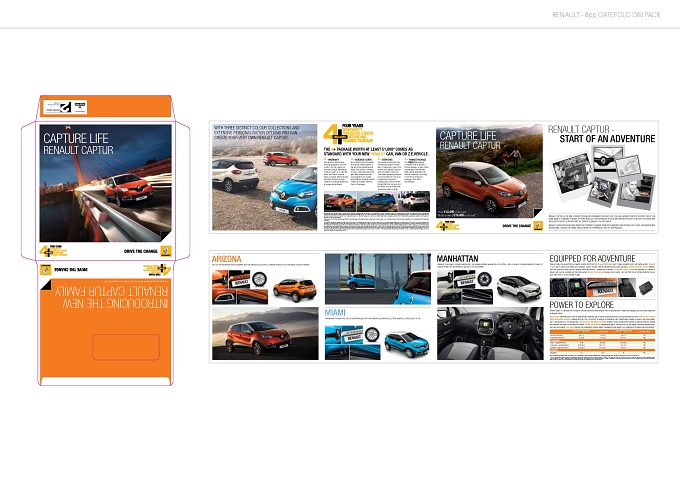Click the upside-down 'INTRODUCING THE NEW' envelope text

pos(115,304)
